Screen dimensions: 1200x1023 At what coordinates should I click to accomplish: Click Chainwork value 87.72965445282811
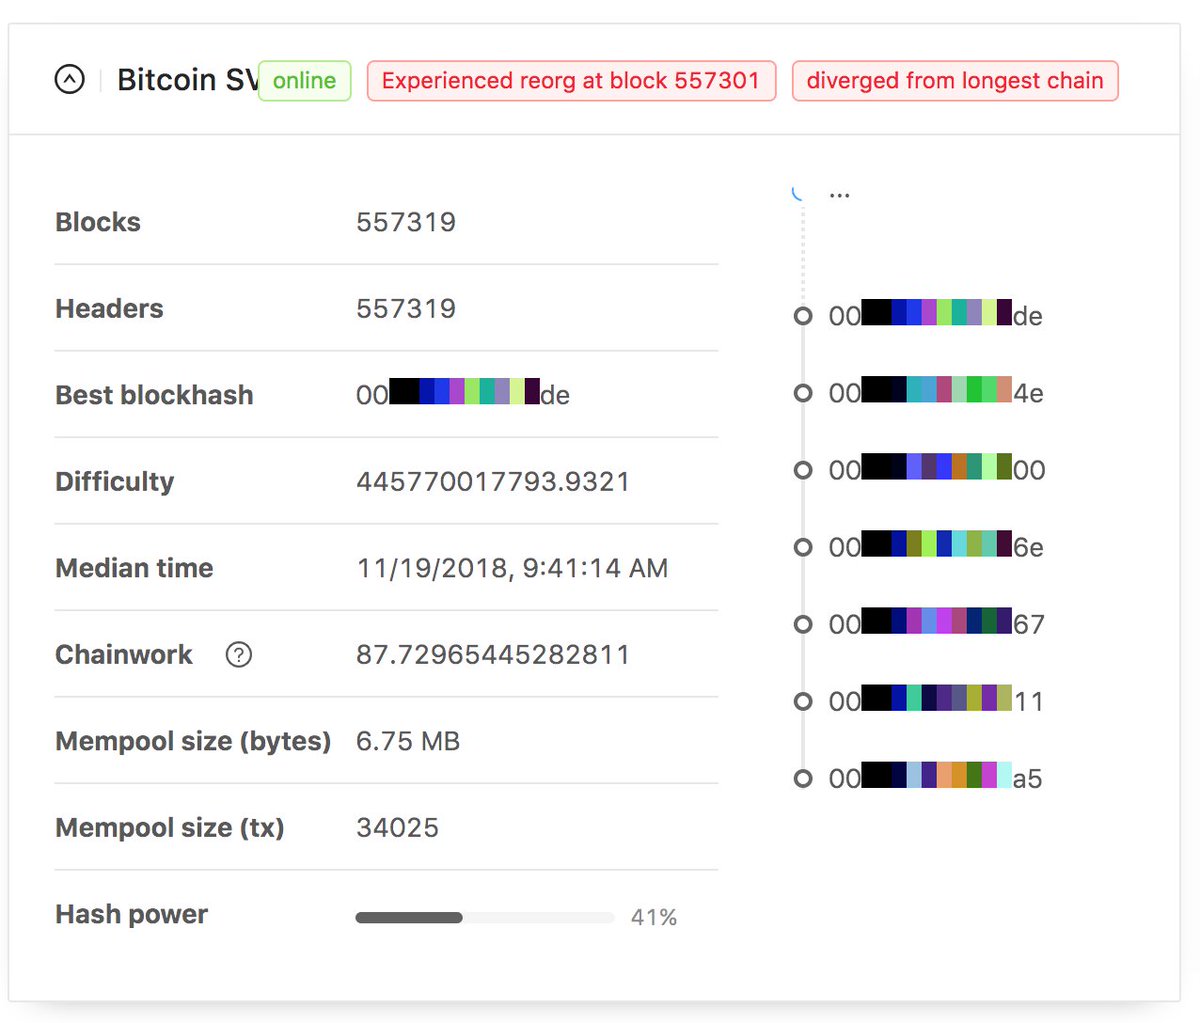(493, 655)
